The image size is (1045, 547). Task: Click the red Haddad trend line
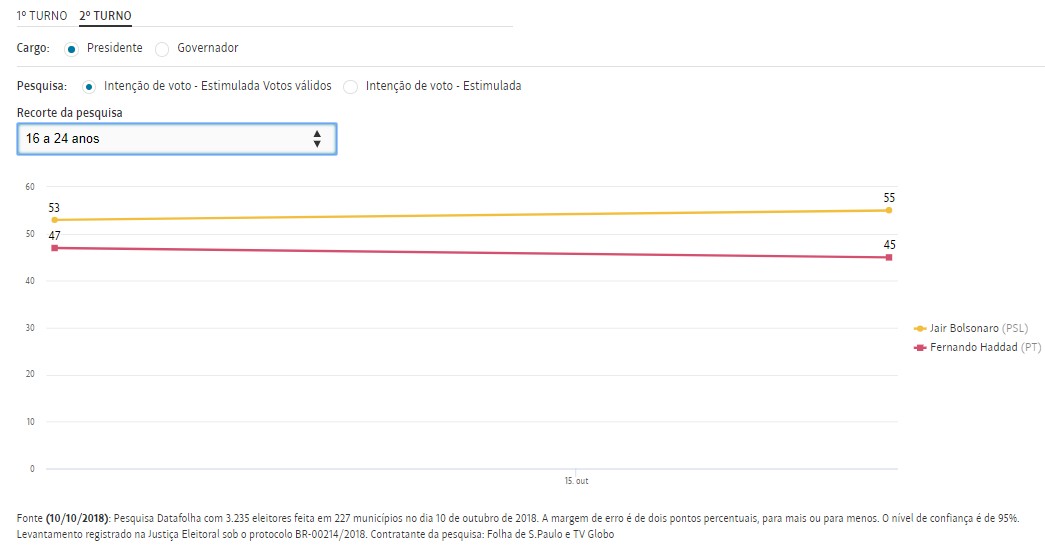470,252
